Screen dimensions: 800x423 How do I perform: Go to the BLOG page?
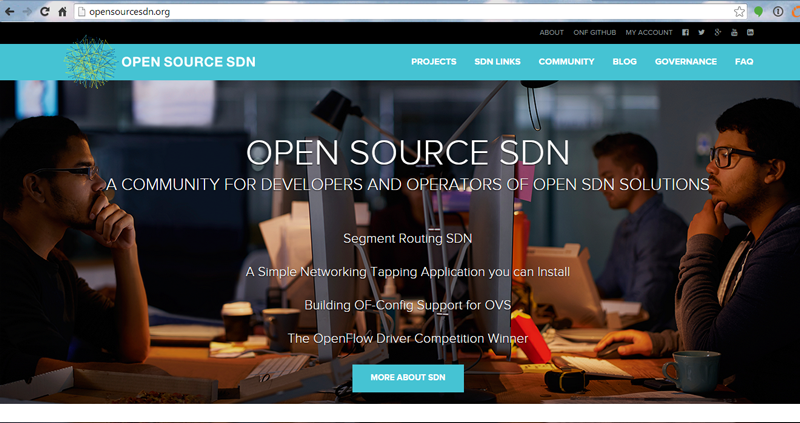point(624,61)
